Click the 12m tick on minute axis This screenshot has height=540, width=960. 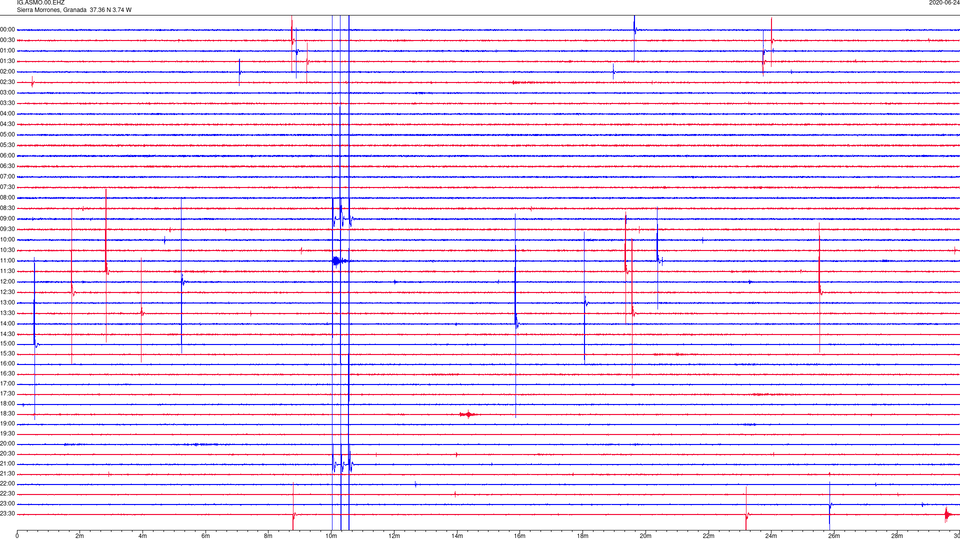394,536
